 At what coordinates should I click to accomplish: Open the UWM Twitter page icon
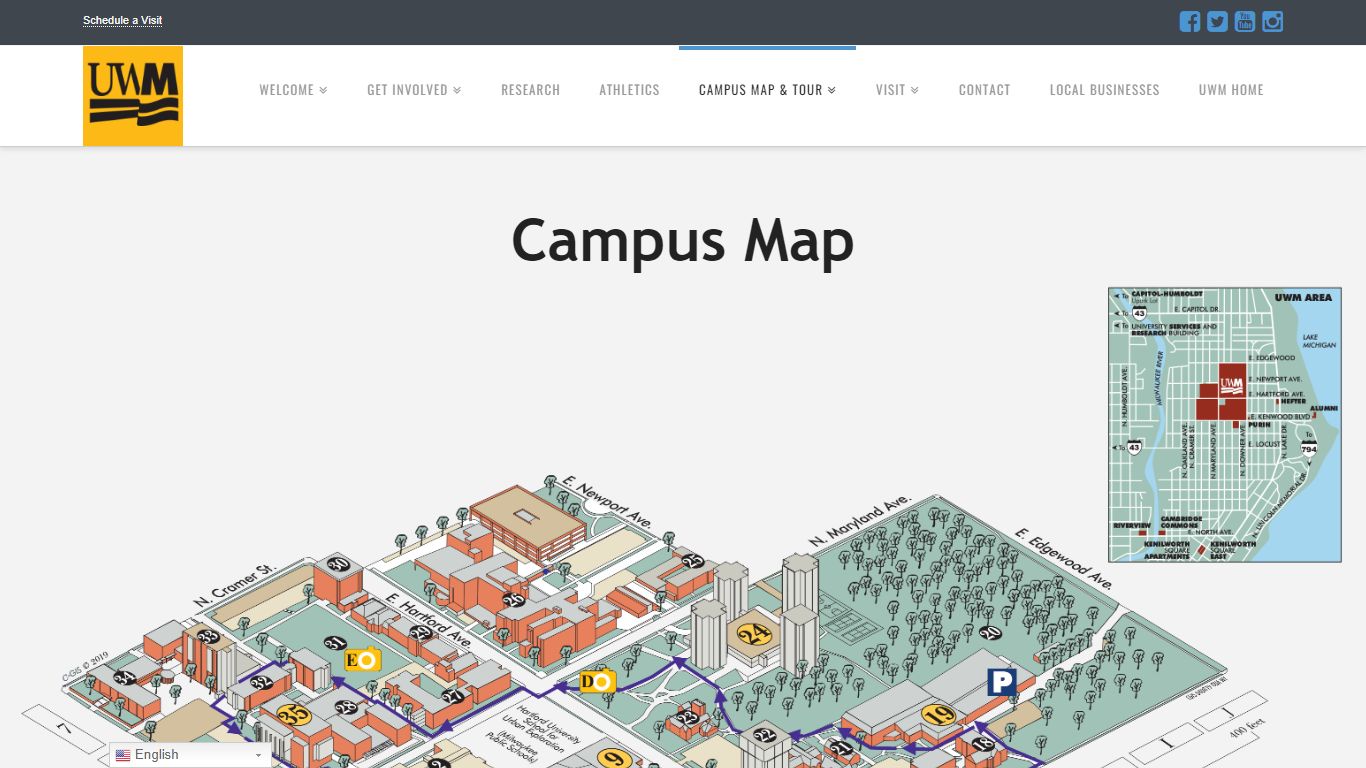tap(1217, 21)
